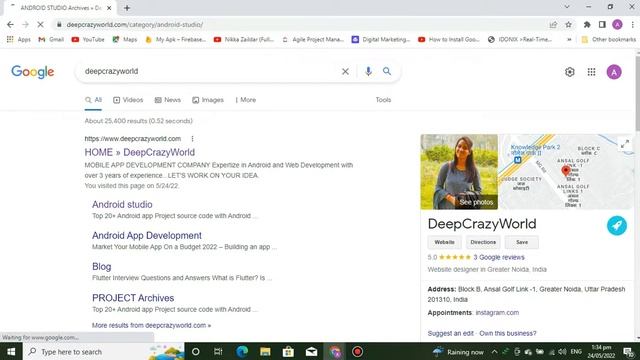Switch to the Images tab
The height and width of the screenshot is (360, 640).
(x=208, y=100)
